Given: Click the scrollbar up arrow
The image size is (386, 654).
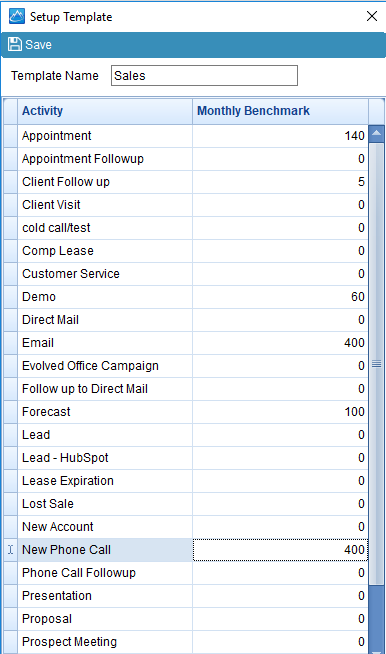Looking at the screenshot, I should pyautogui.click(x=376, y=133).
